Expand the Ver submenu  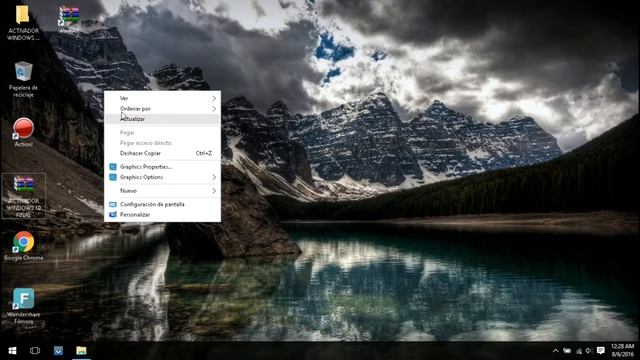(162, 98)
